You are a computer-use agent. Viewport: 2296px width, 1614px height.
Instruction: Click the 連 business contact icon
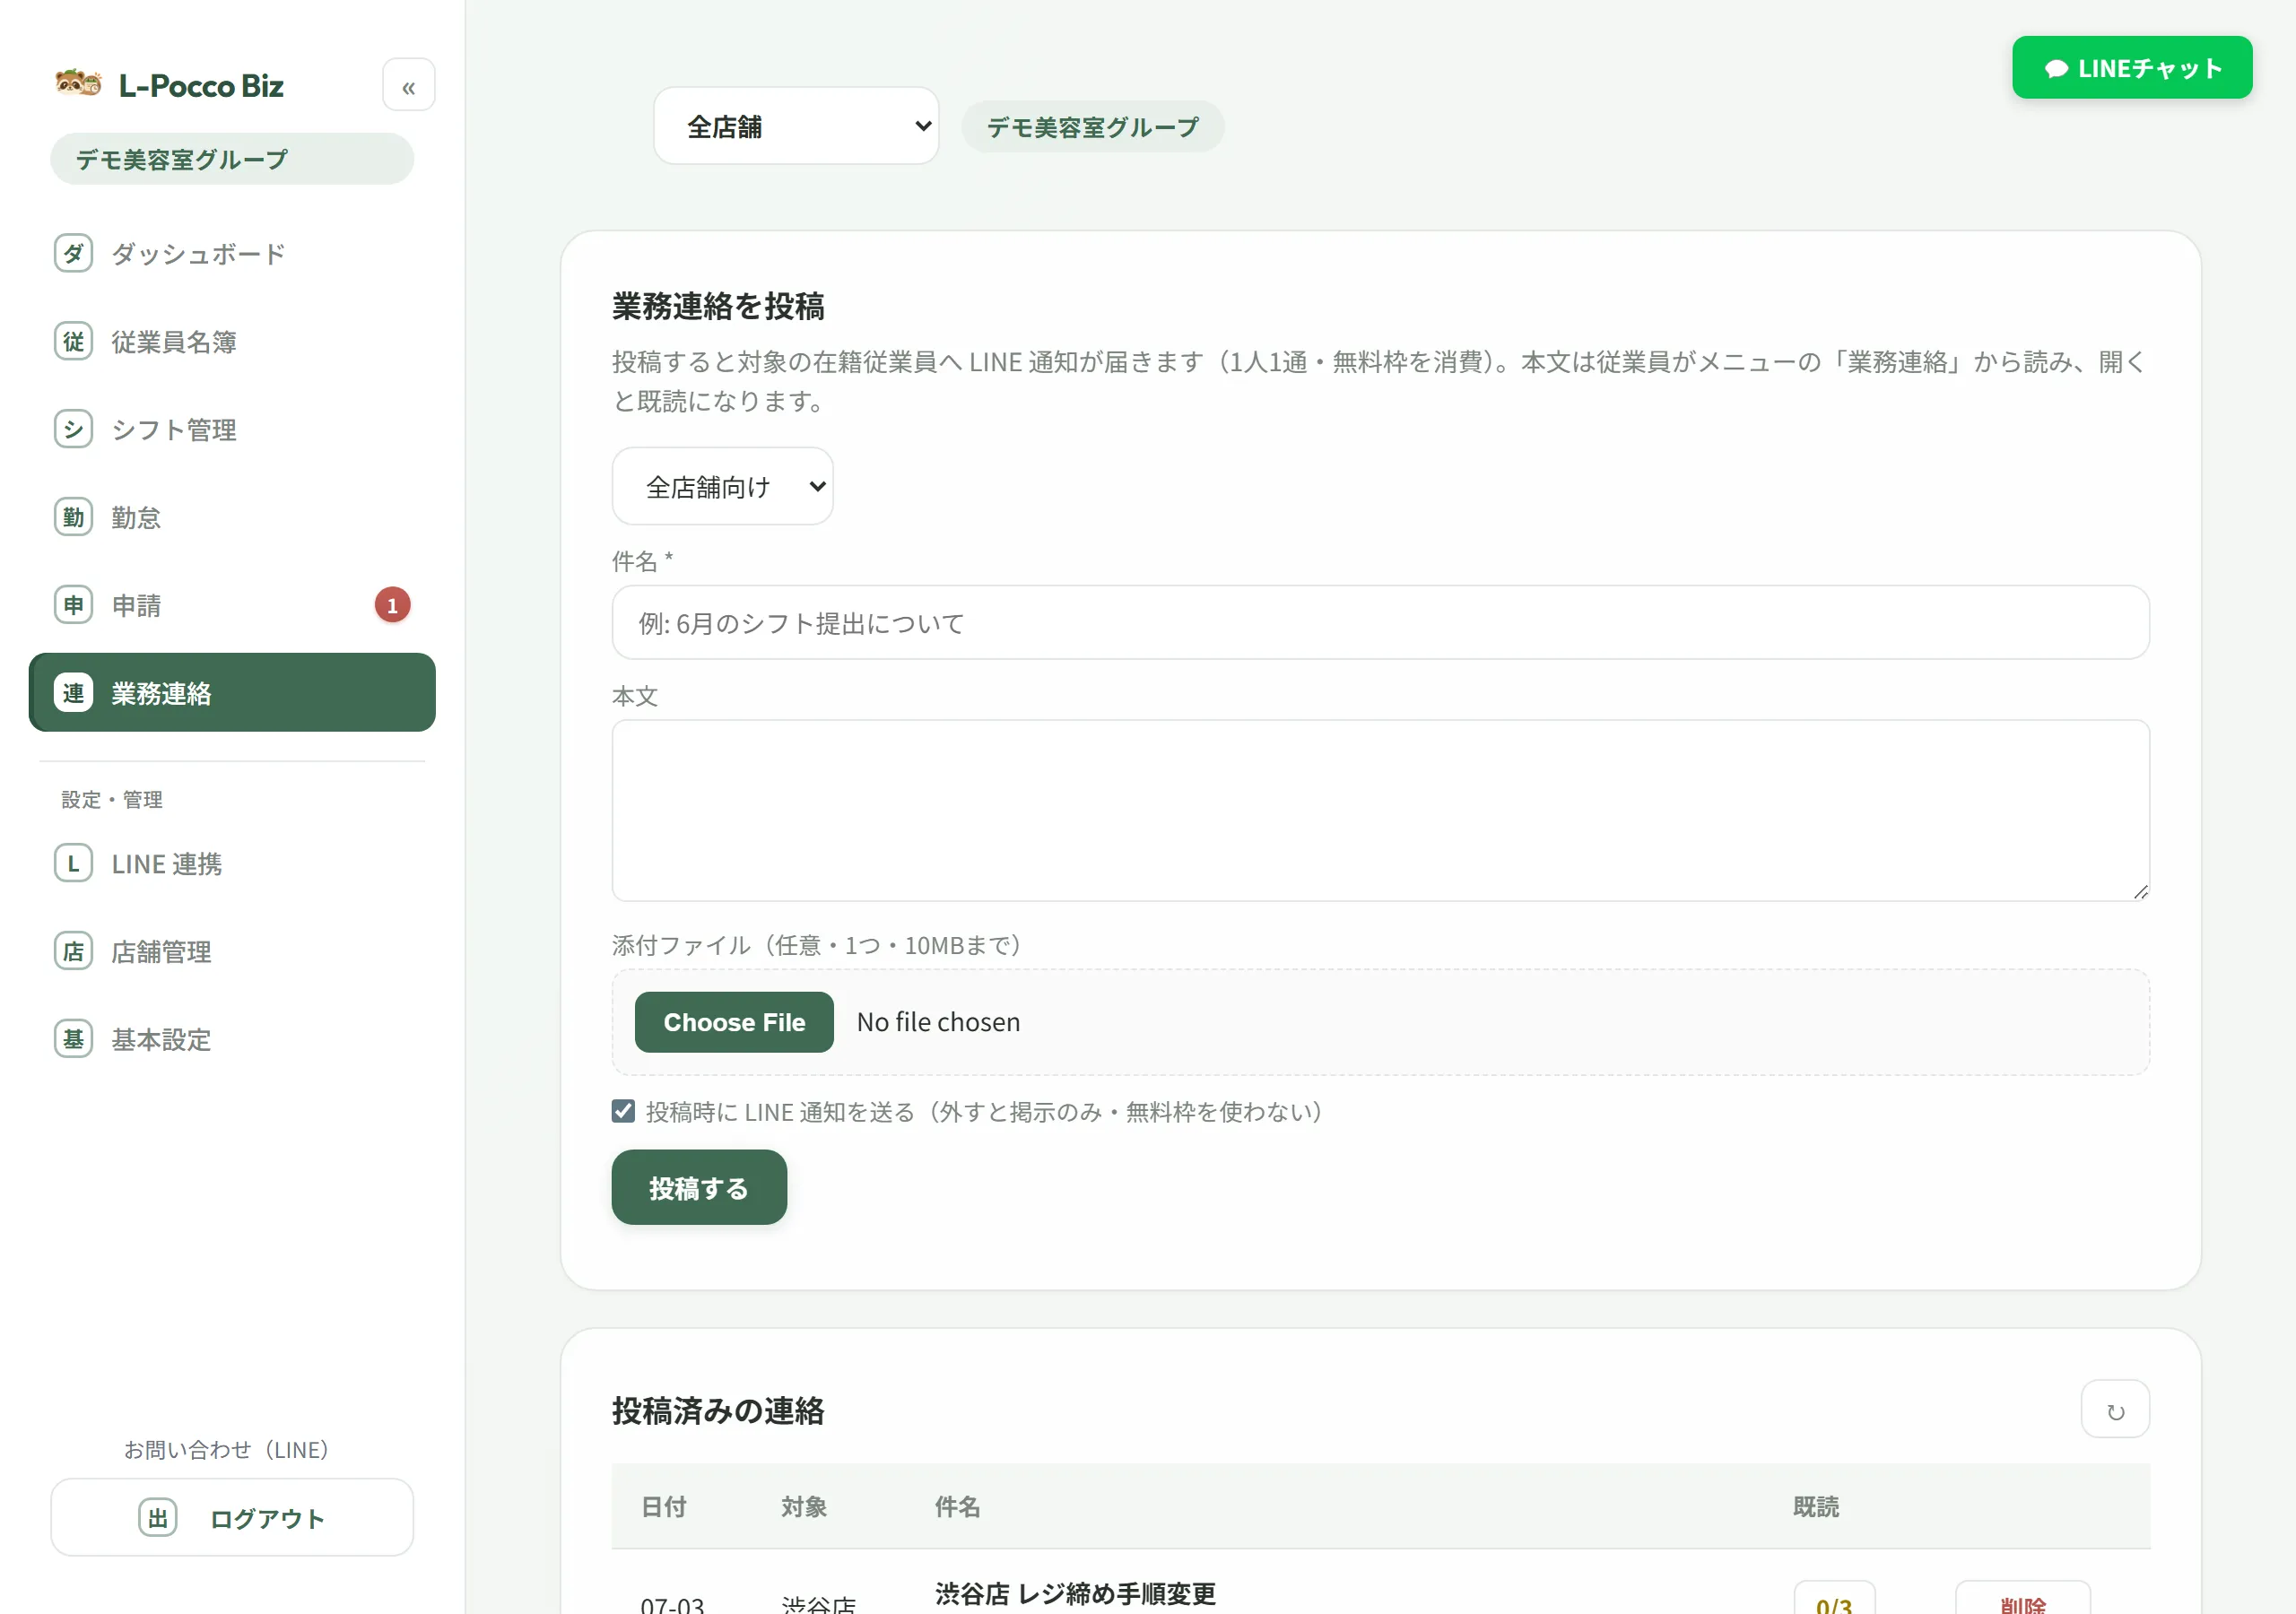point(73,693)
